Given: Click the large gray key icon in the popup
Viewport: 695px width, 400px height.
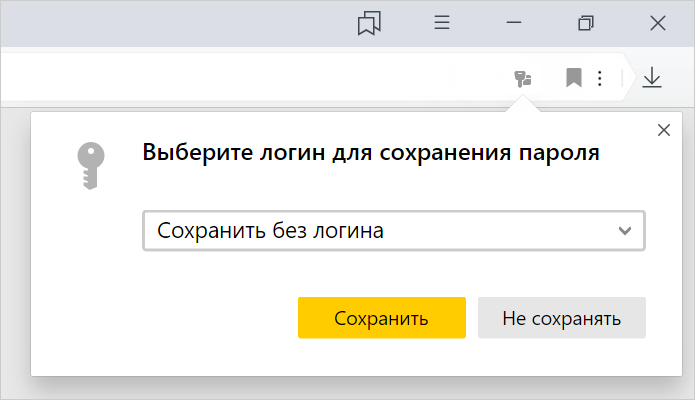Looking at the screenshot, I should point(89,164).
